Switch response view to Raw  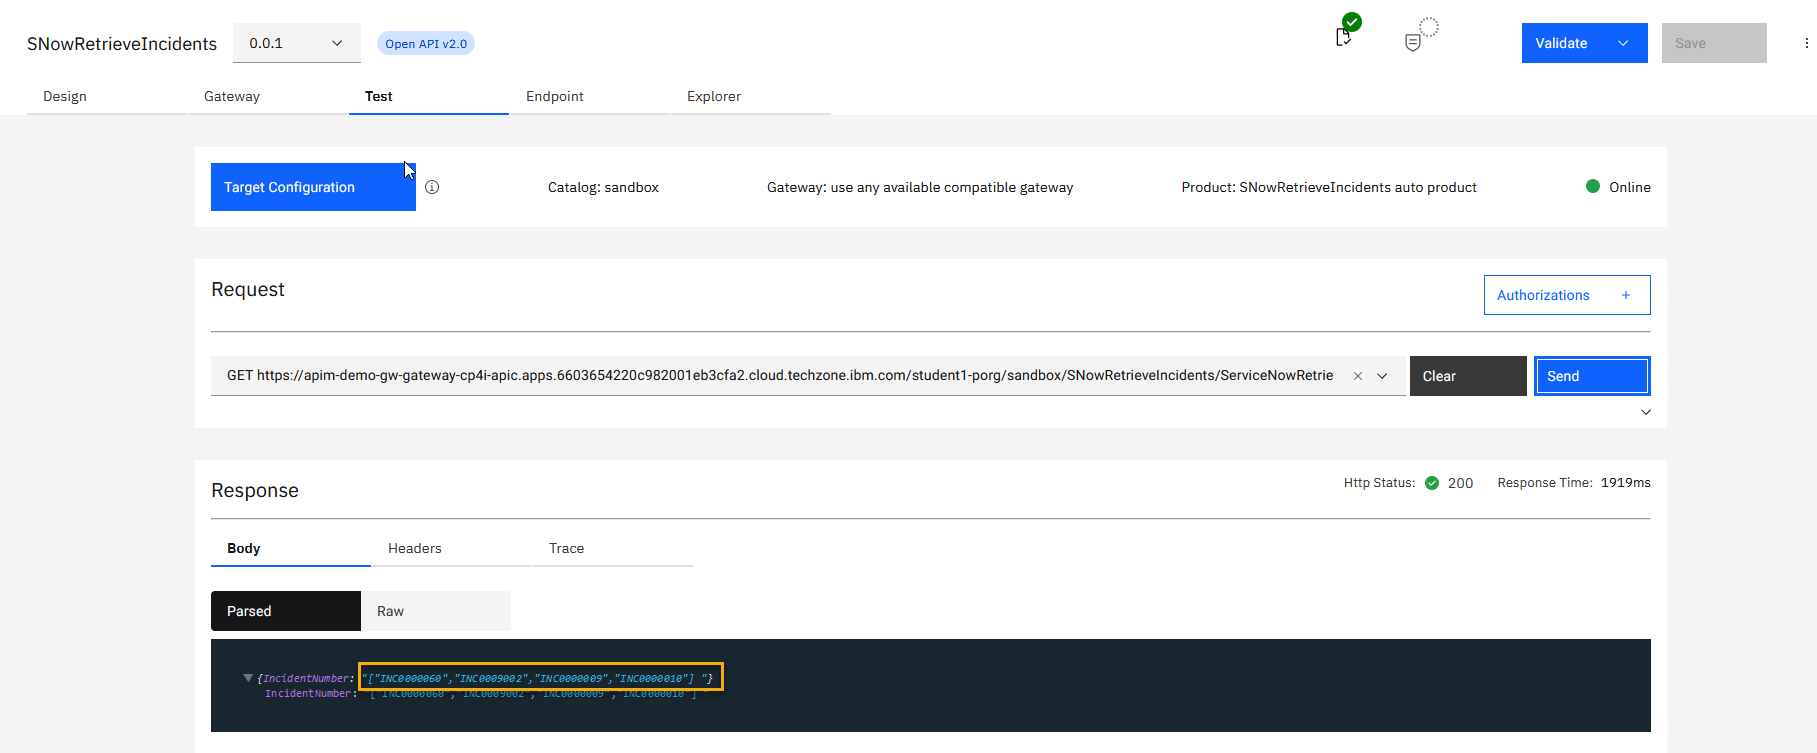pos(436,611)
